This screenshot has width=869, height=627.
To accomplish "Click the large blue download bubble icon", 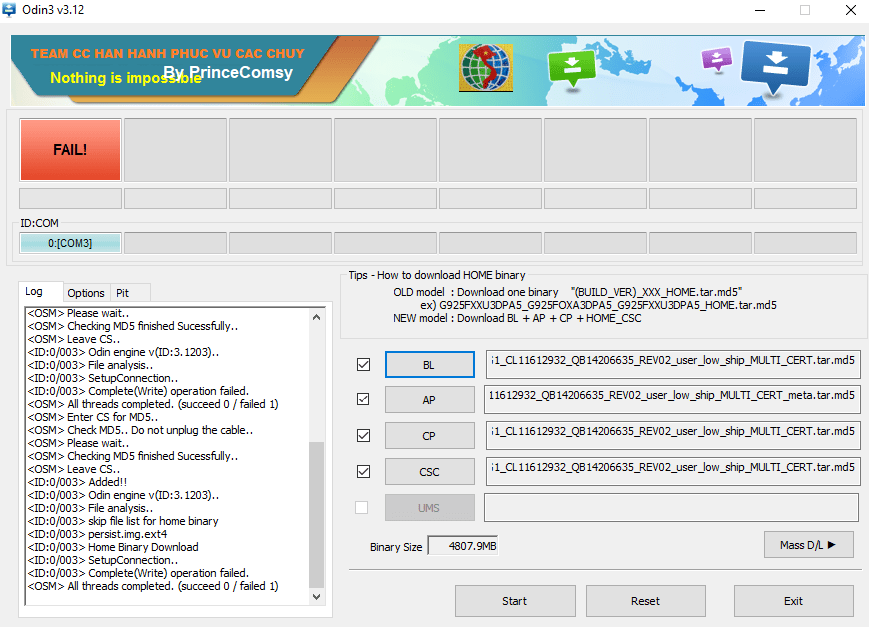I will click(775, 68).
